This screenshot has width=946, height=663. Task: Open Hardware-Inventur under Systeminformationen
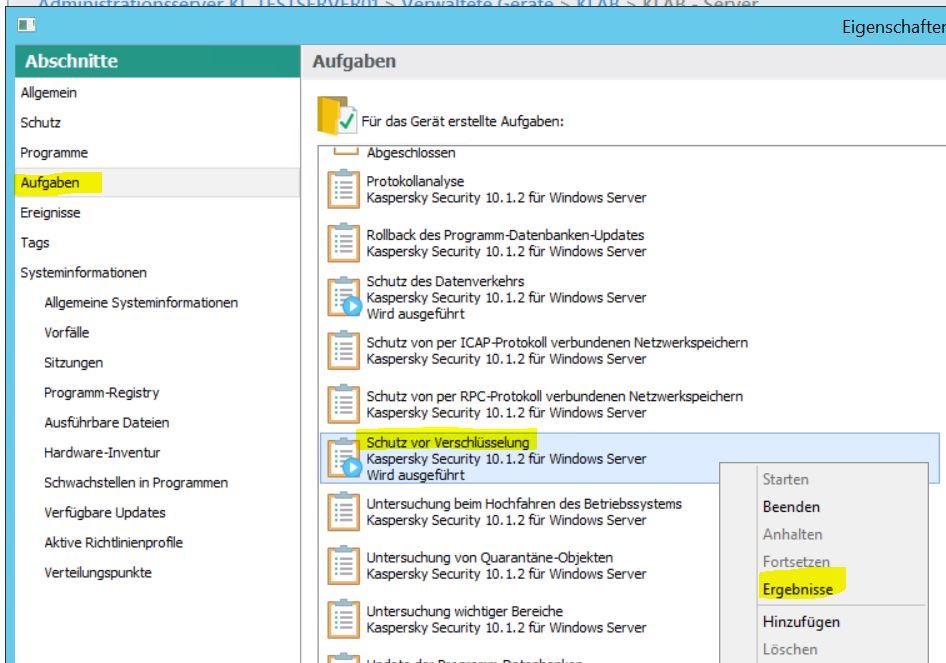[102, 452]
